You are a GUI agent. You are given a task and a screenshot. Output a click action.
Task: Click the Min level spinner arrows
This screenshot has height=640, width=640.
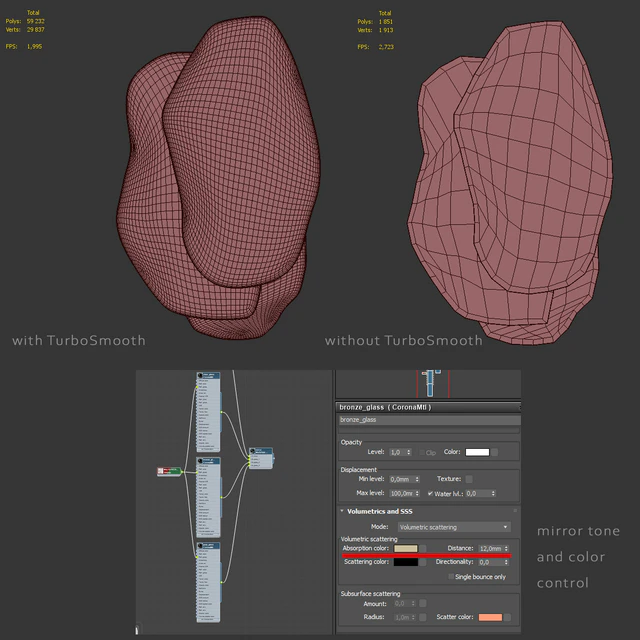click(x=417, y=479)
